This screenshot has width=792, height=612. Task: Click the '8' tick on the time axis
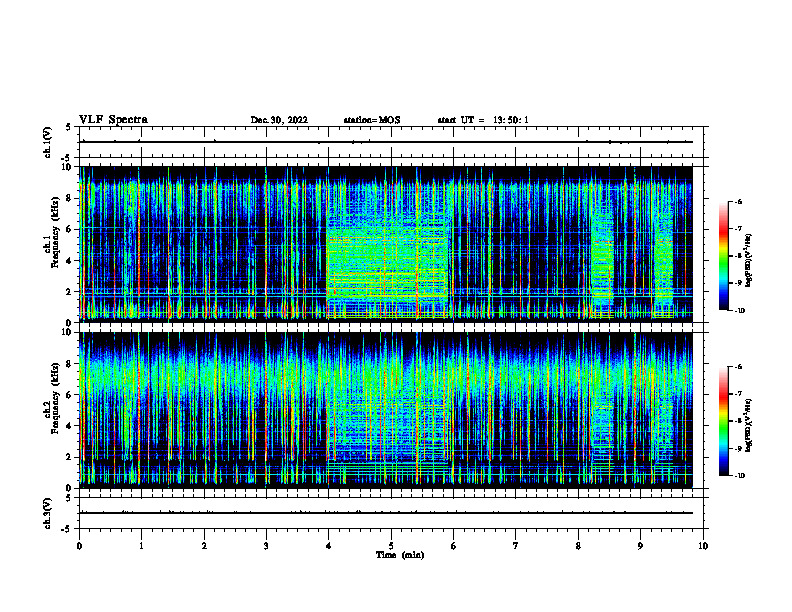point(578,546)
